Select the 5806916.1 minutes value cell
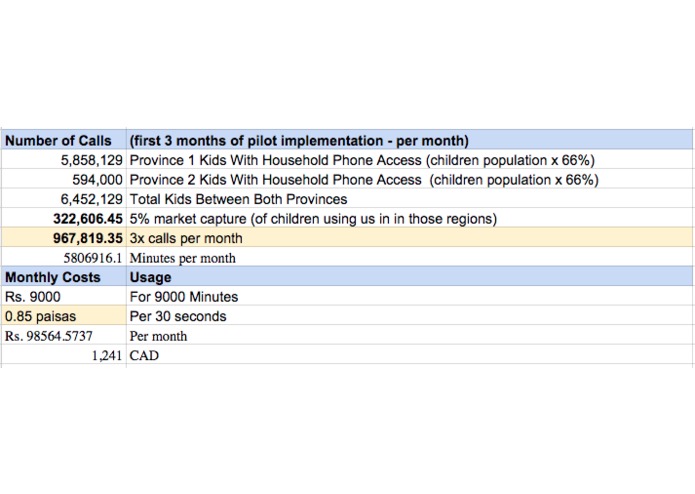The height and width of the screenshot is (494, 695). 64,257
